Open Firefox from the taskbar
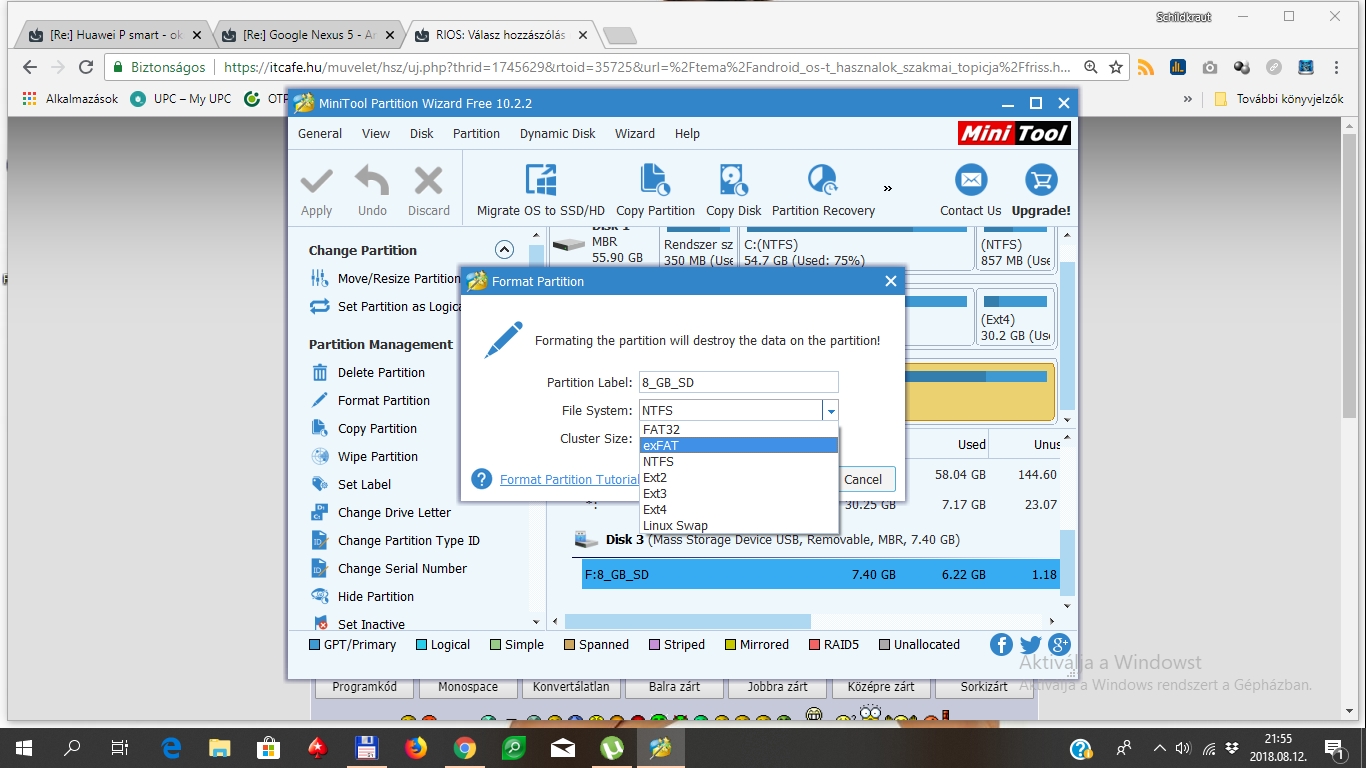 tap(415, 747)
